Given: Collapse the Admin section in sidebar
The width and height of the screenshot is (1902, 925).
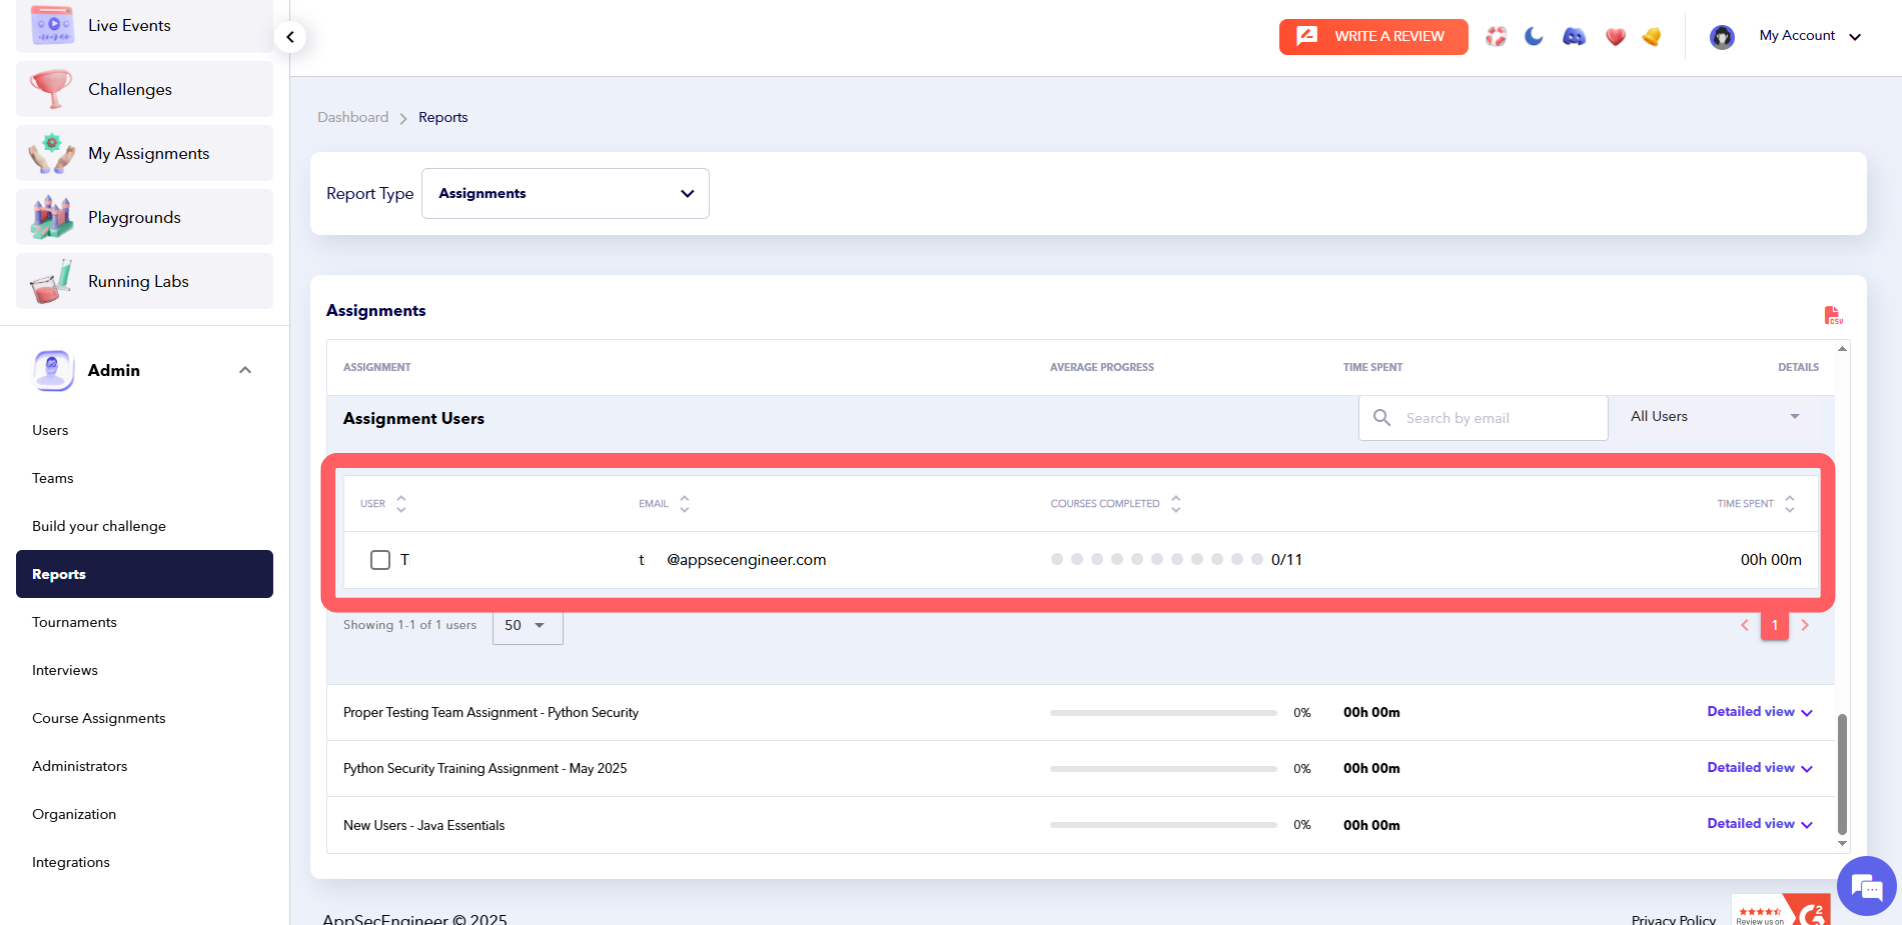Looking at the screenshot, I should (245, 369).
